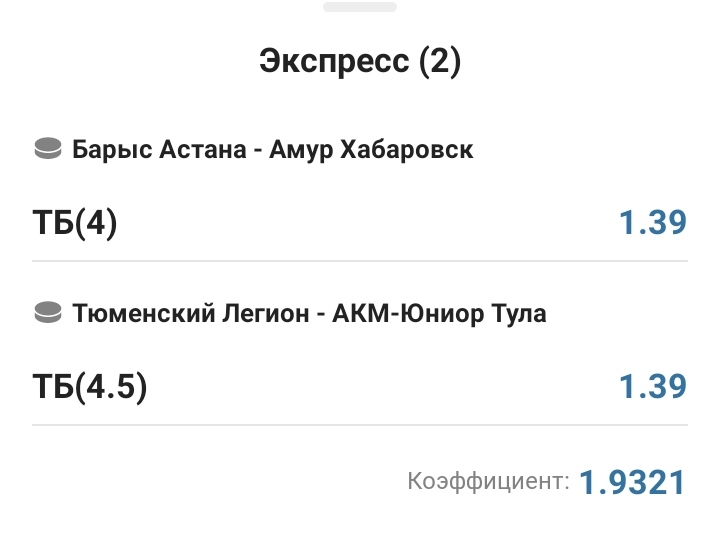Select the АКМ-Юниор Тула team name
The height and width of the screenshot is (546, 720).
click(439, 313)
